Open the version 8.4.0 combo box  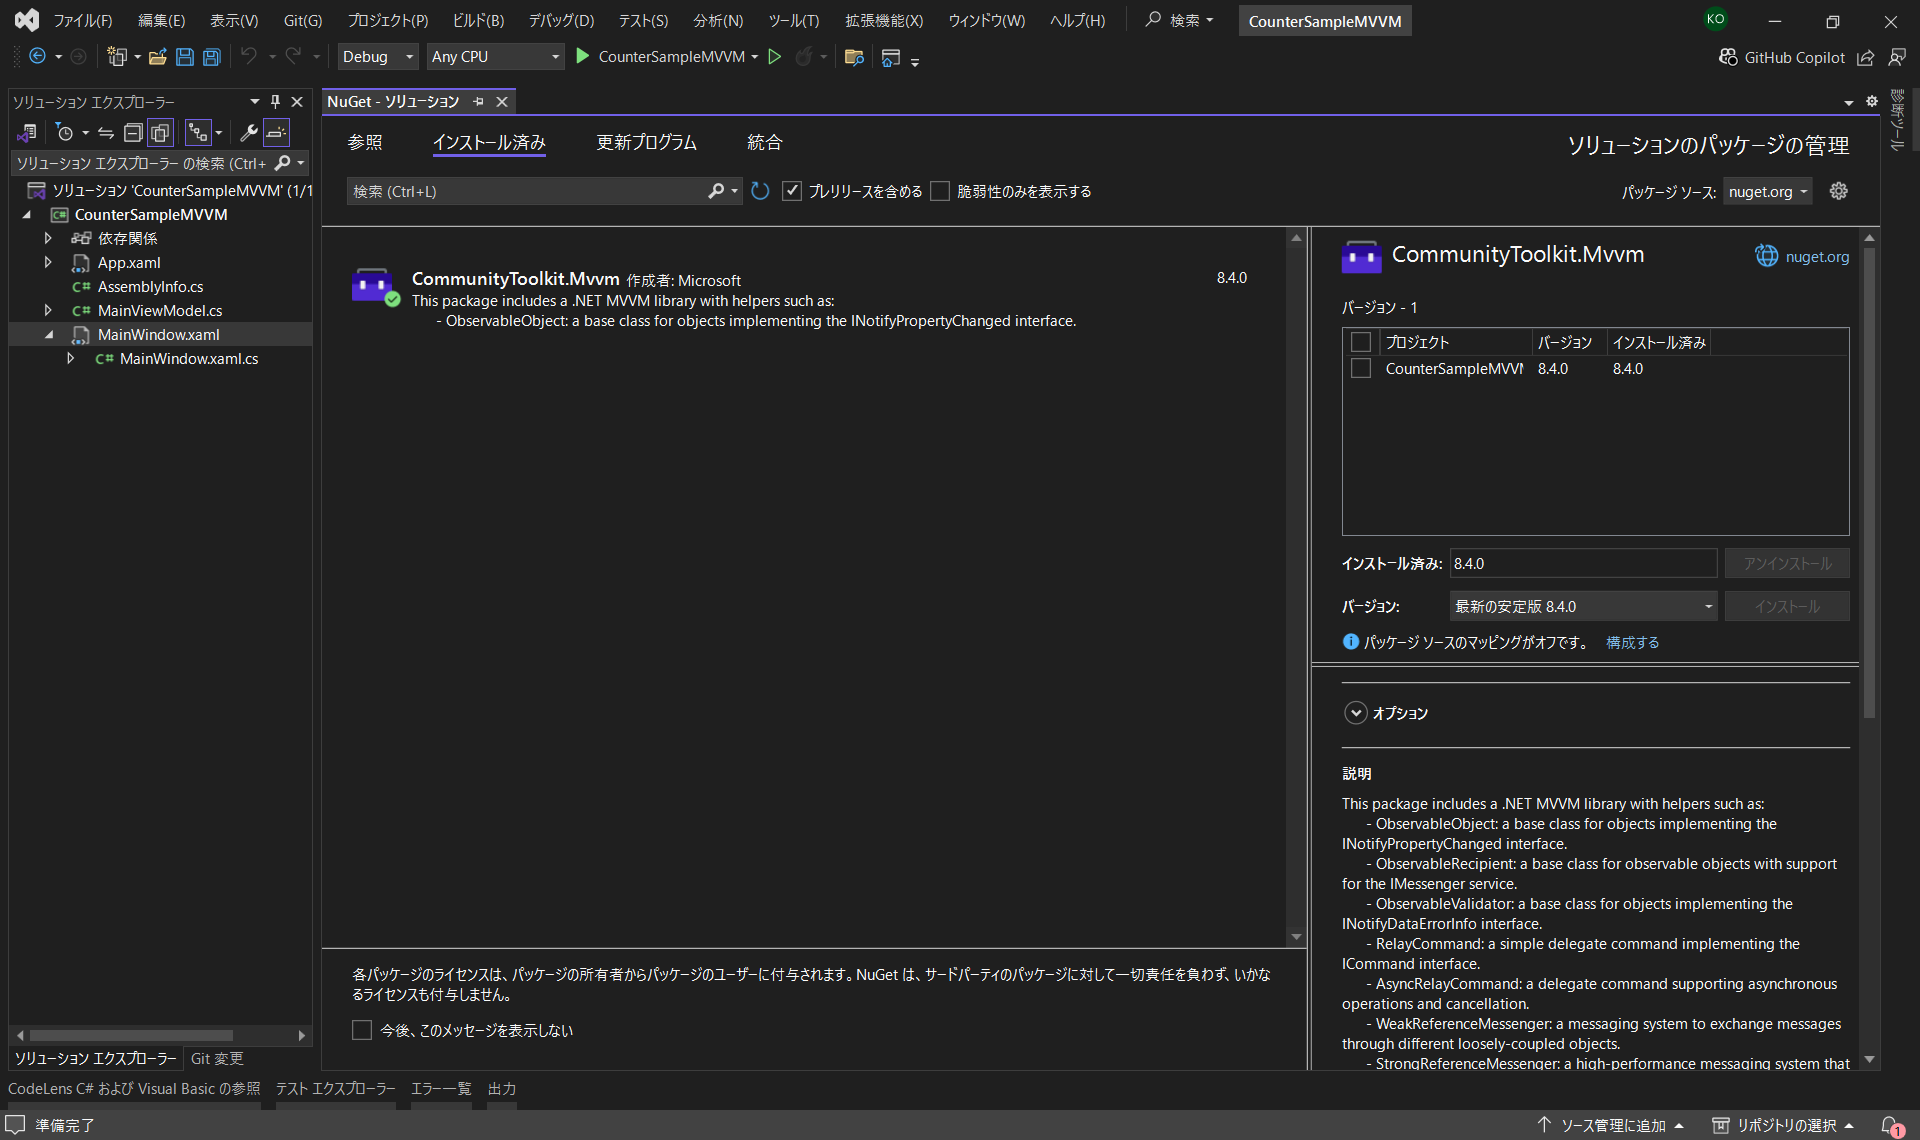1582,606
